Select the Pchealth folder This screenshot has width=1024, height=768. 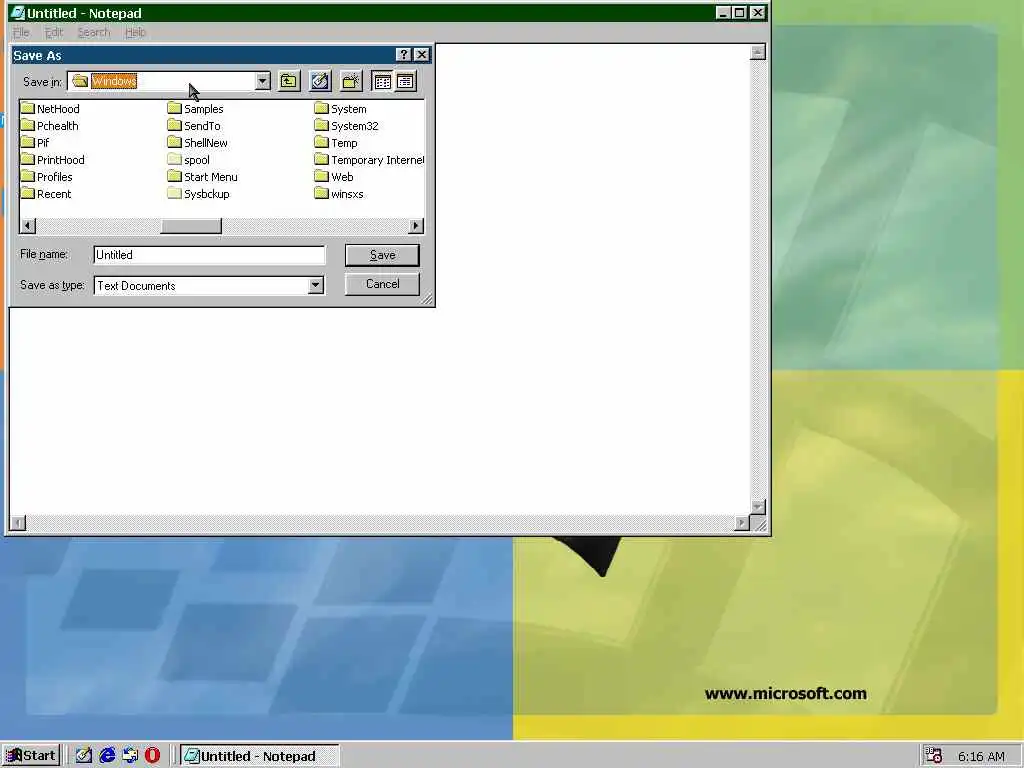(x=50, y=125)
